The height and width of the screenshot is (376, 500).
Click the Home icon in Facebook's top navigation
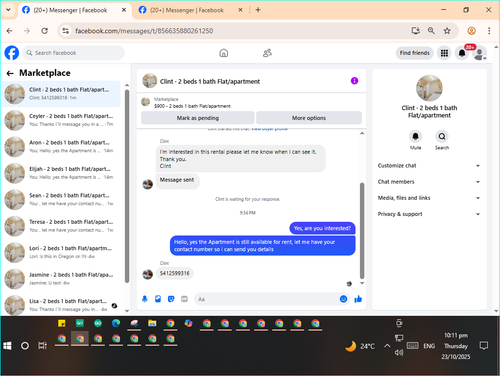pos(224,53)
